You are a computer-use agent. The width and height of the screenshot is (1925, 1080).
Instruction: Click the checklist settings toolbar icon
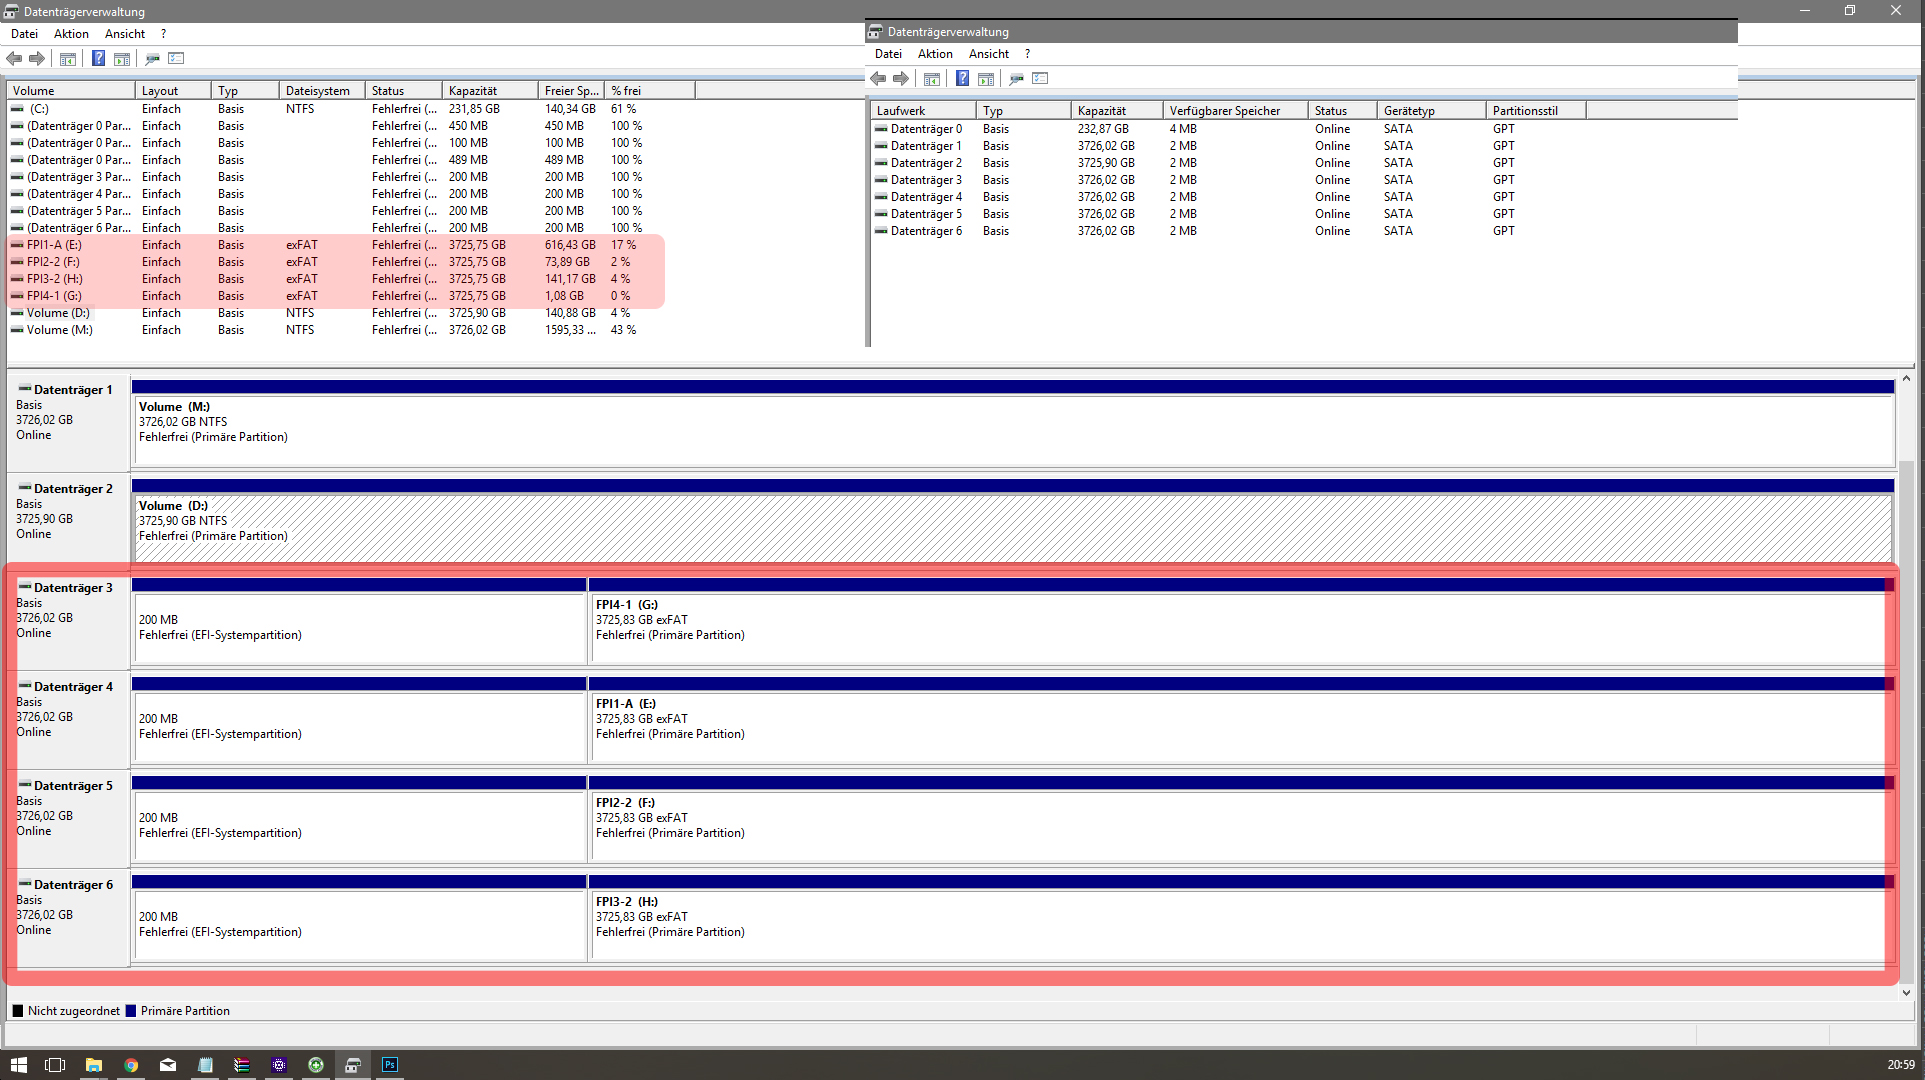[x=177, y=59]
